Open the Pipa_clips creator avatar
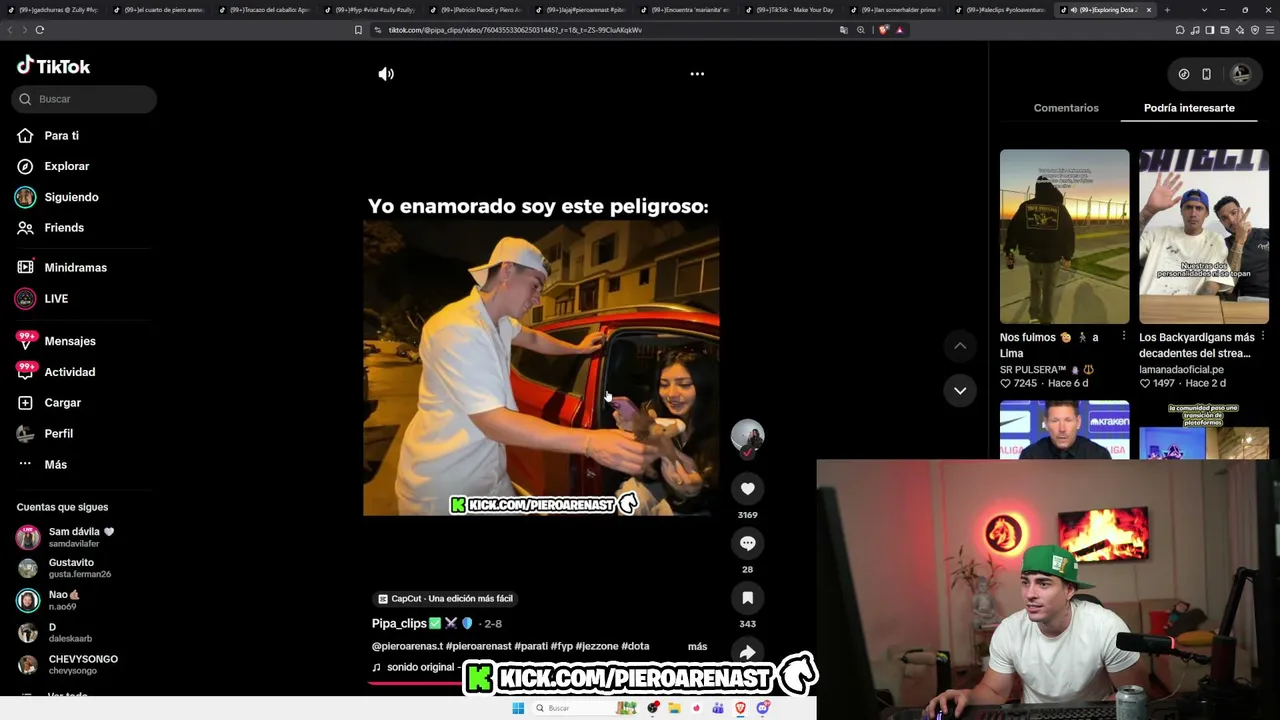The image size is (1280, 720). tap(747, 435)
